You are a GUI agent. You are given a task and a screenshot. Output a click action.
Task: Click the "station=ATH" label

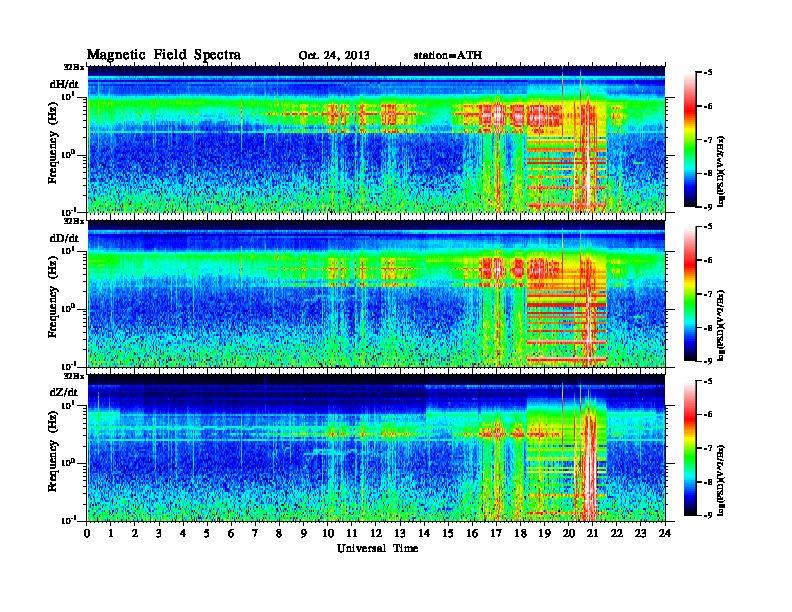click(448, 55)
